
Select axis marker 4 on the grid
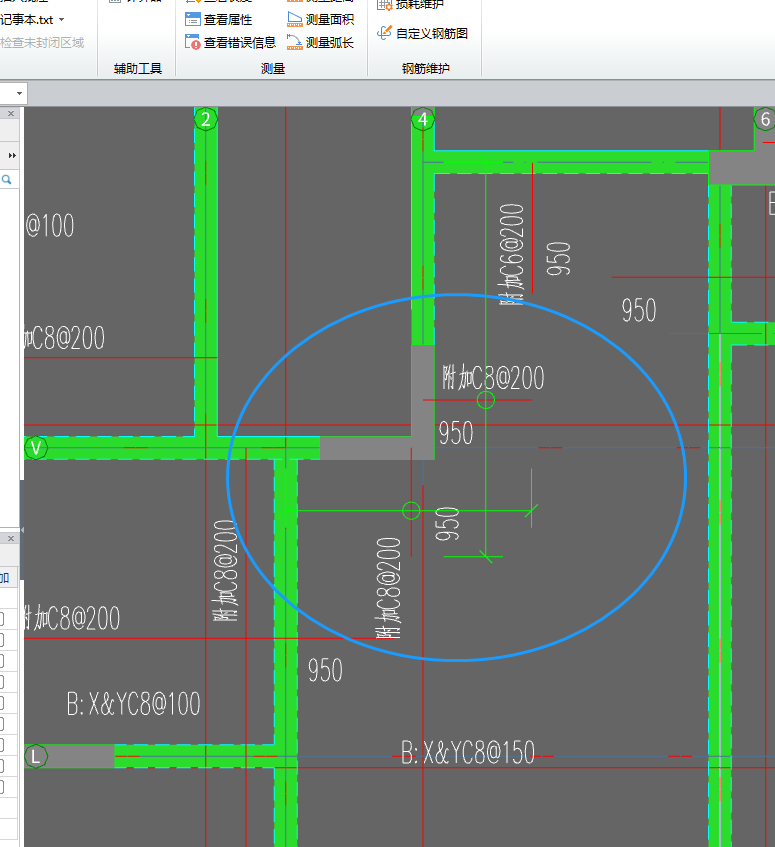pos(423,119)
